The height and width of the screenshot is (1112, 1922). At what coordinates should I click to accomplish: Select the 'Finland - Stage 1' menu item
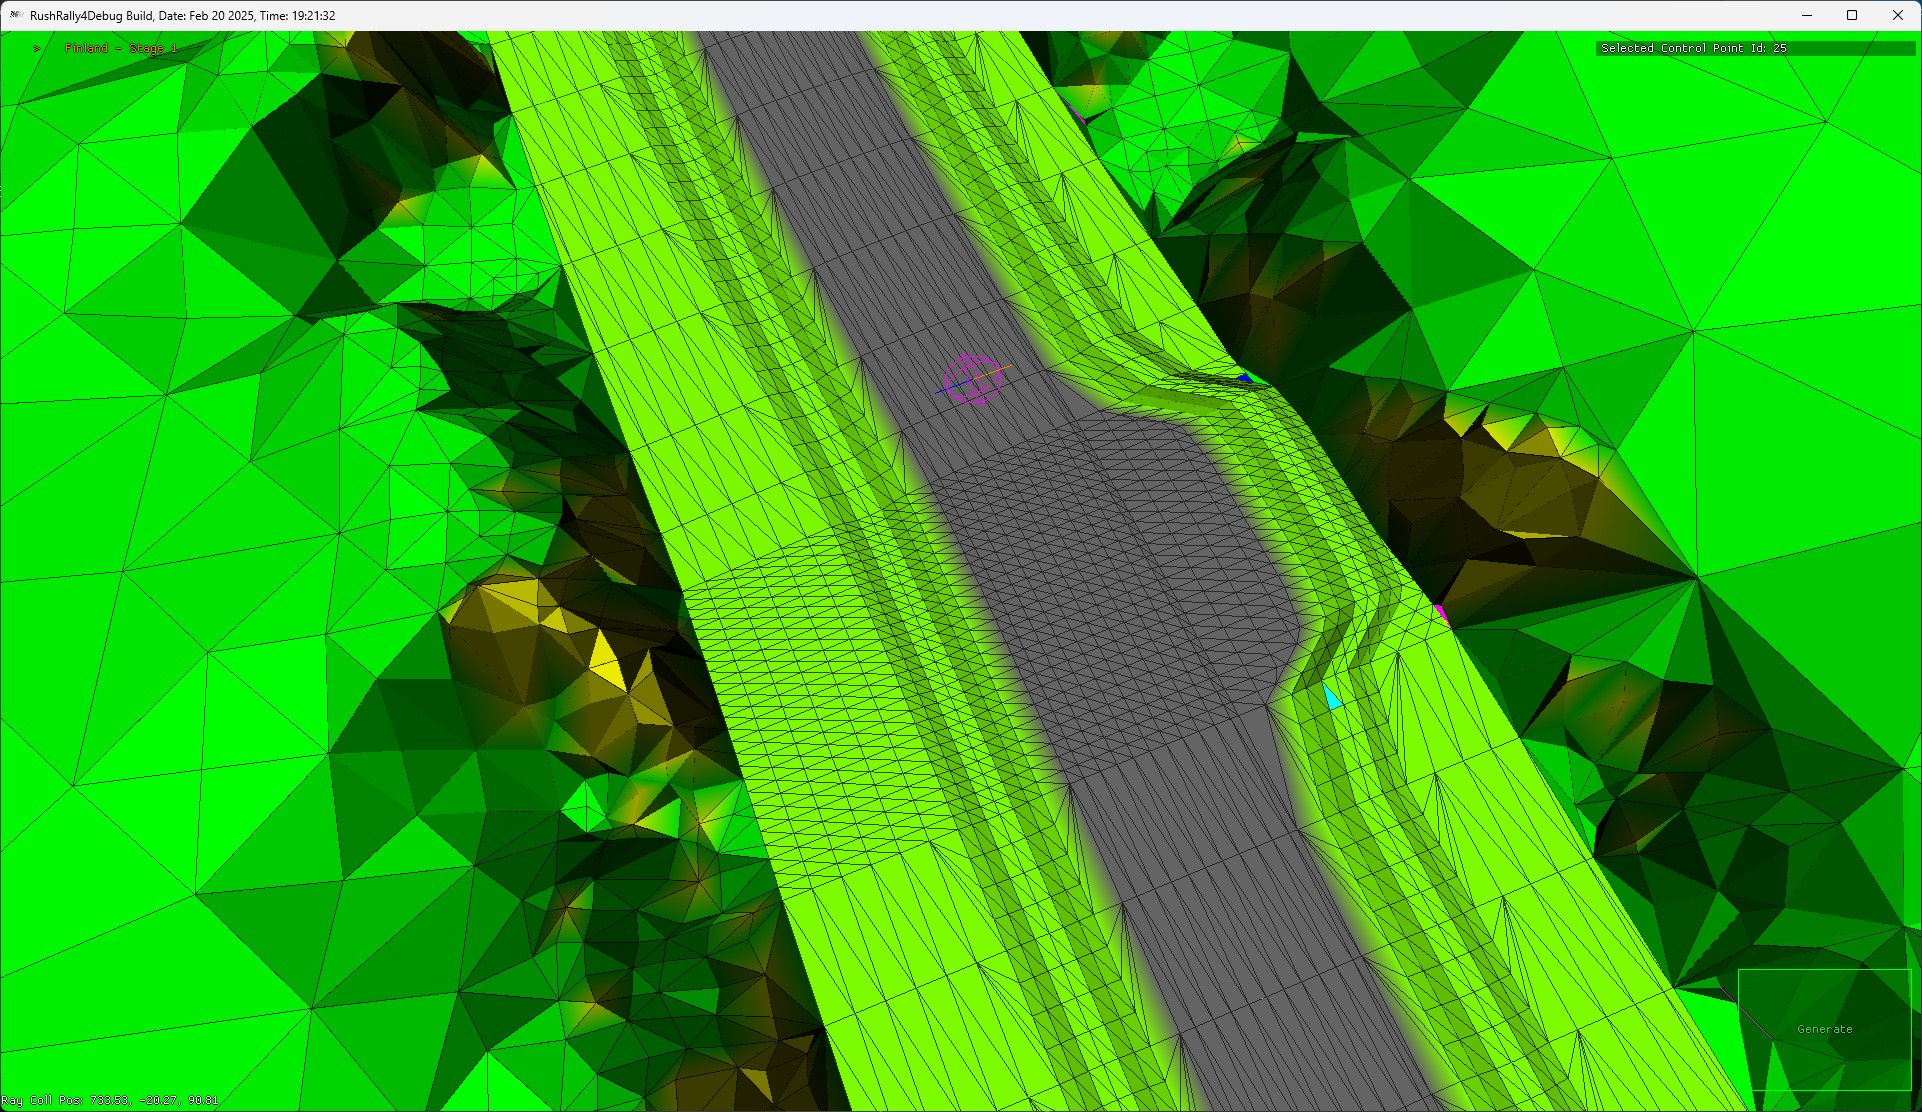click(121, 48)
